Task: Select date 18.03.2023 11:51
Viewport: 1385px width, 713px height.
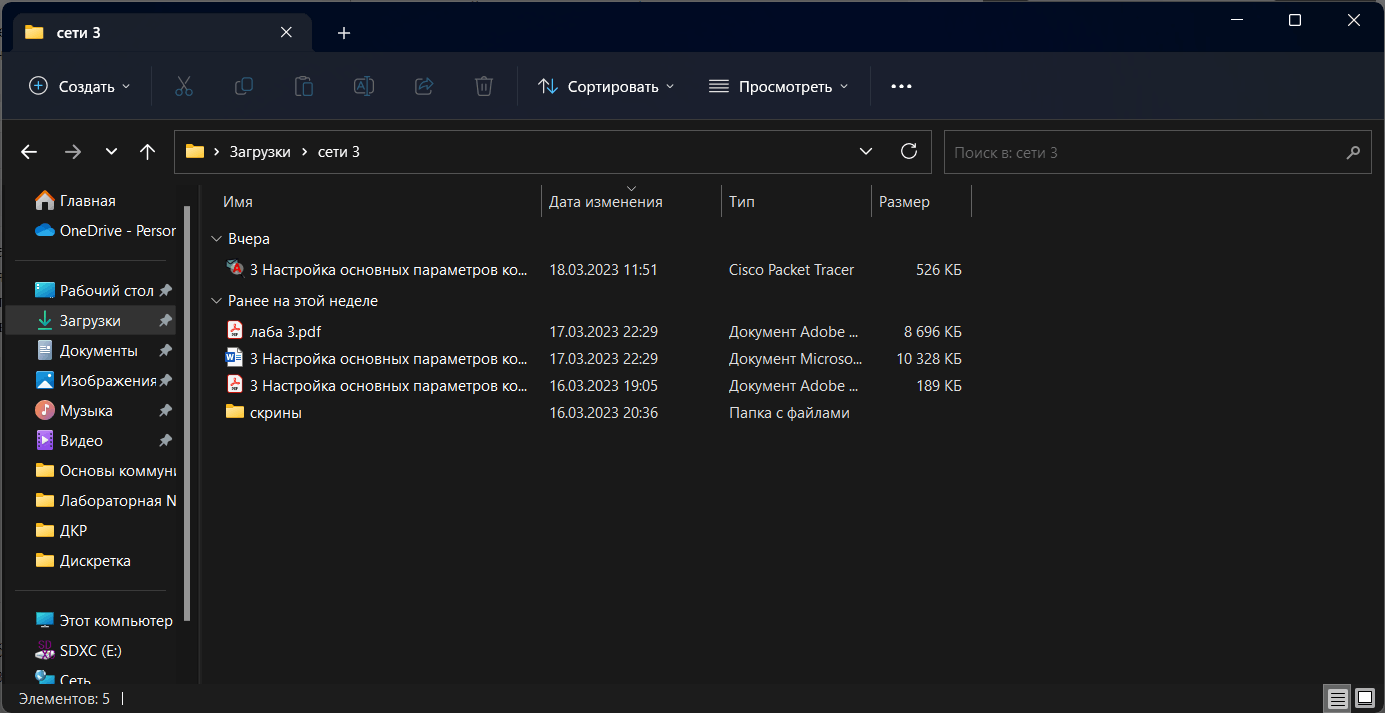Action: coord(603,269)
